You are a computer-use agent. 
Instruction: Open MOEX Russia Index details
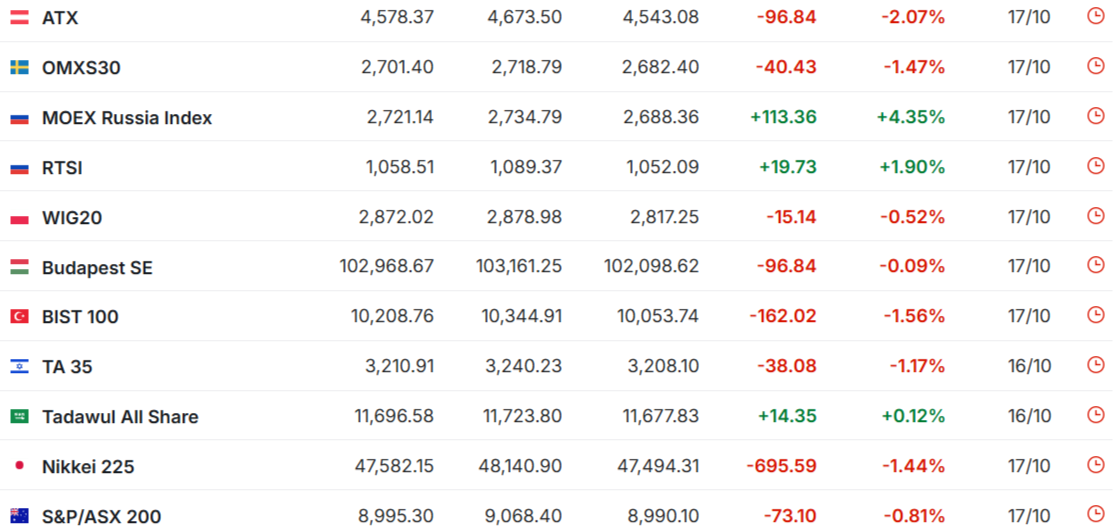[x=127, y=117]
